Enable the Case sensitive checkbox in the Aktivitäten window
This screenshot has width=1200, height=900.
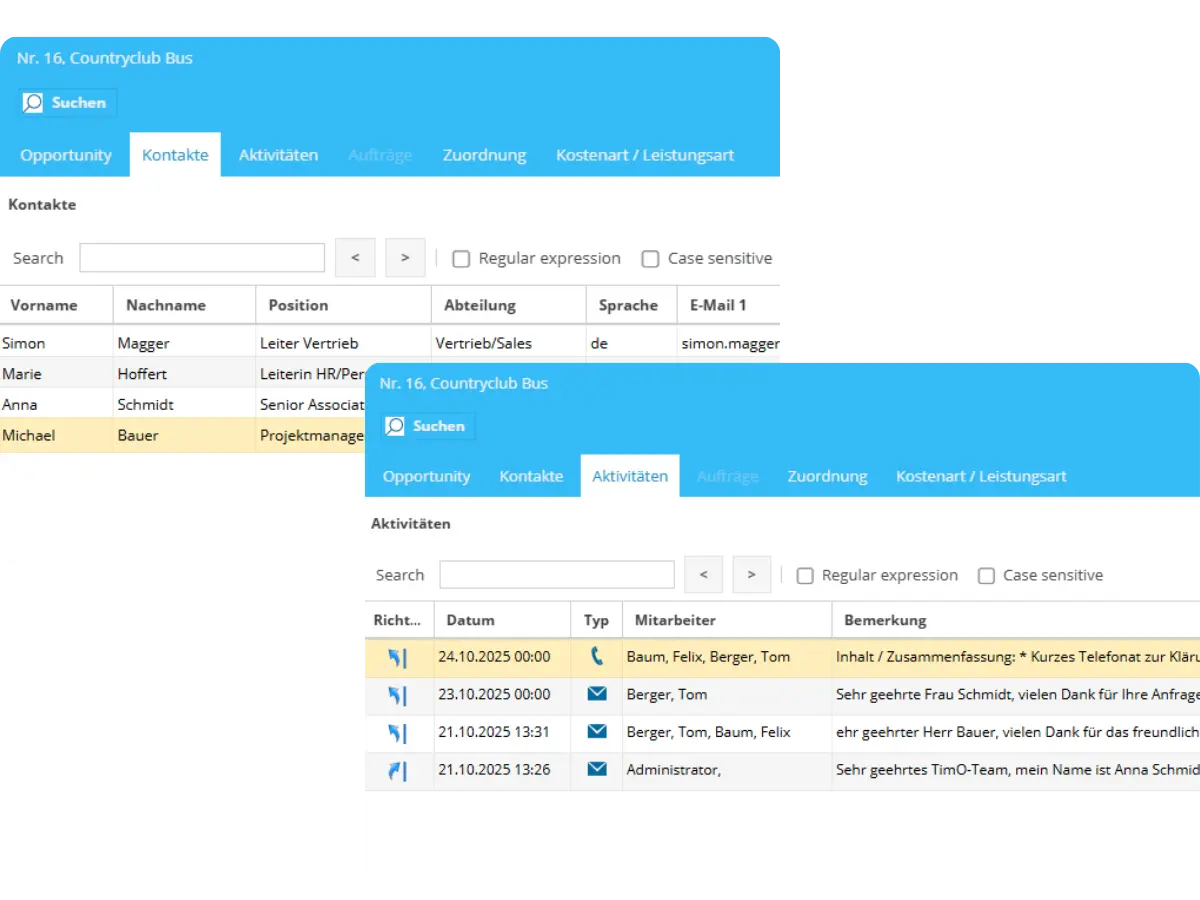[987, 575]
